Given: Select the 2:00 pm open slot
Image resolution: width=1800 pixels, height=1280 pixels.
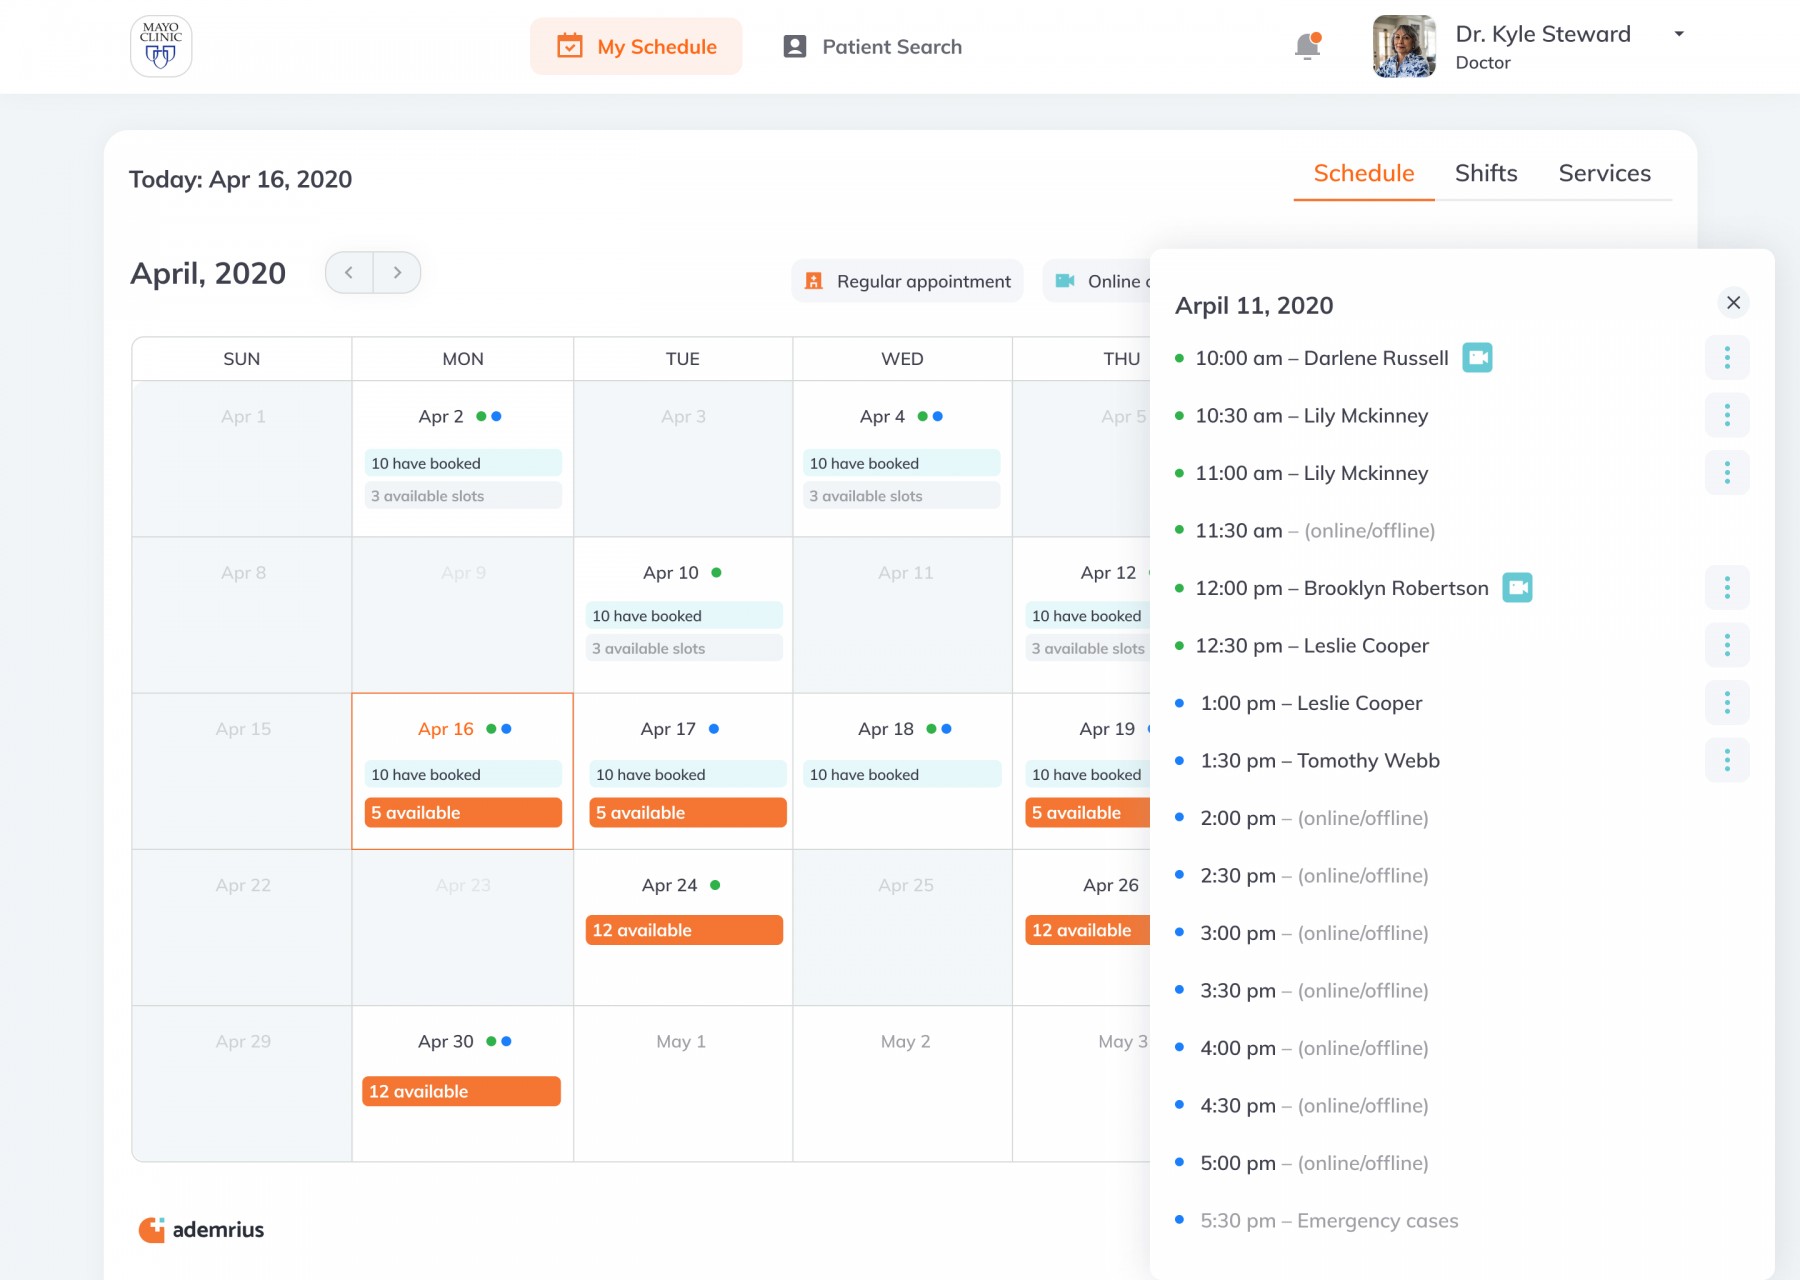Looking at the screenshot, I should [1313, 819].
